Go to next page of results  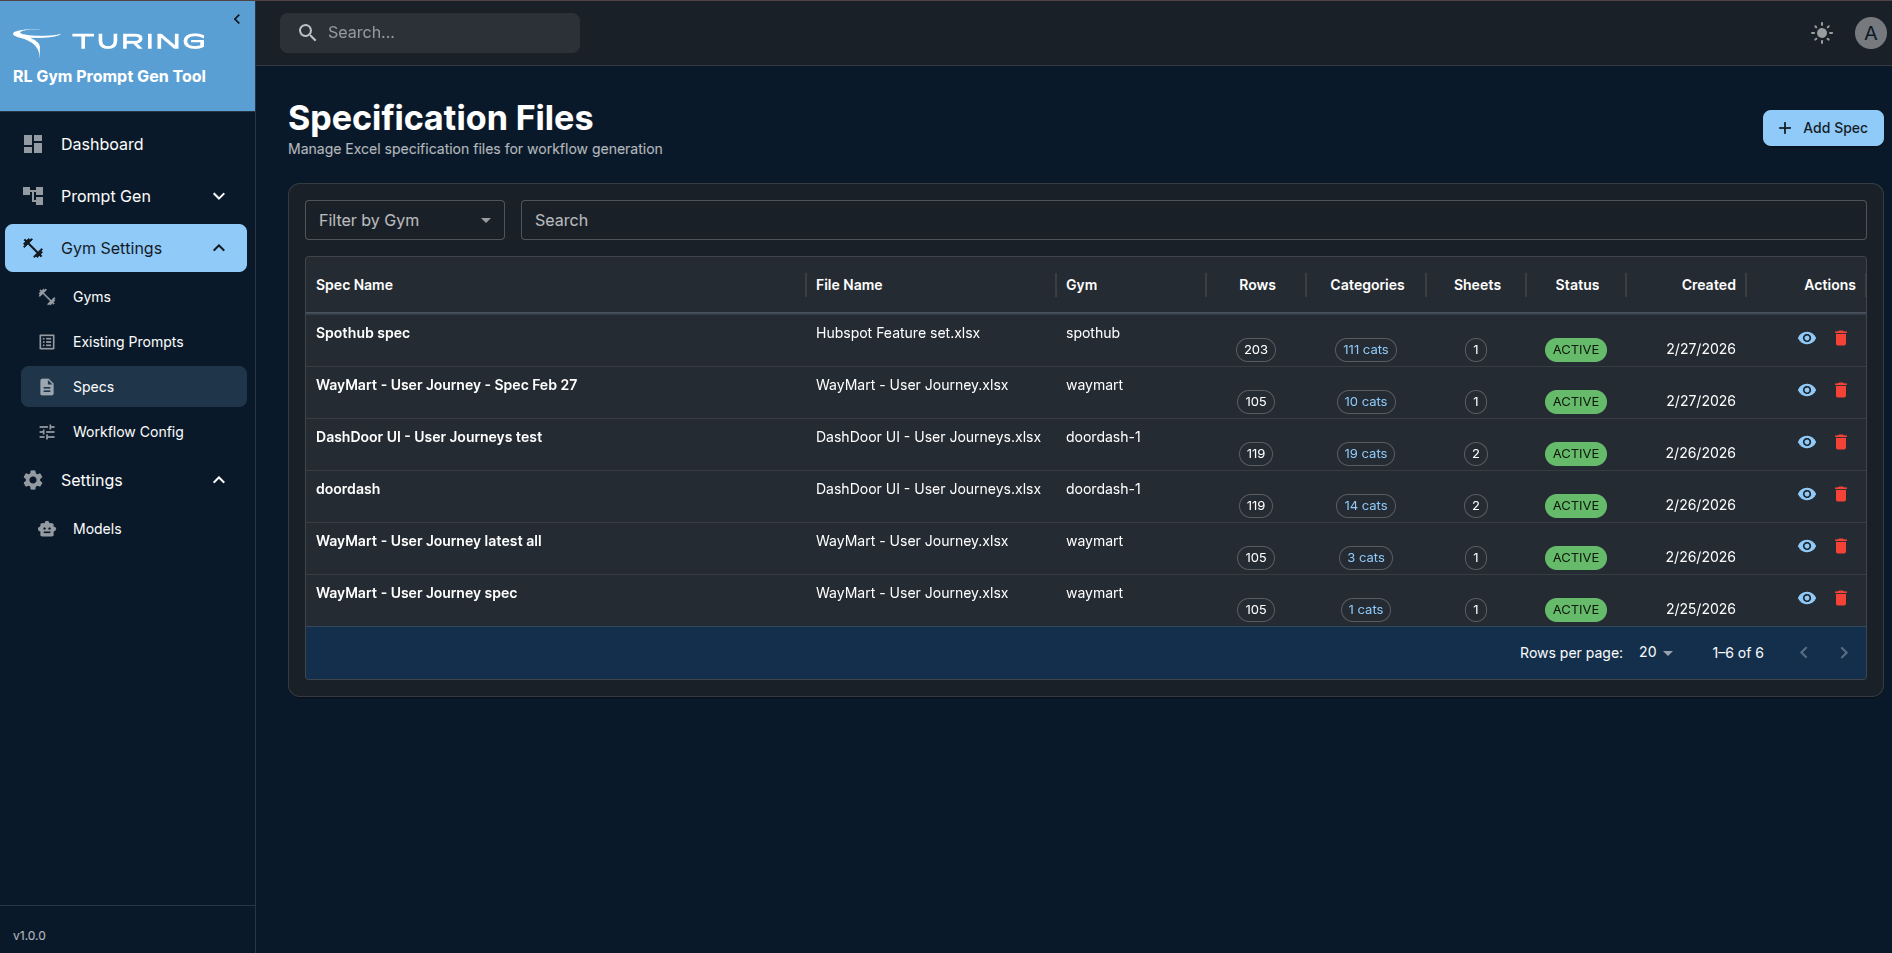(1843, 653)
